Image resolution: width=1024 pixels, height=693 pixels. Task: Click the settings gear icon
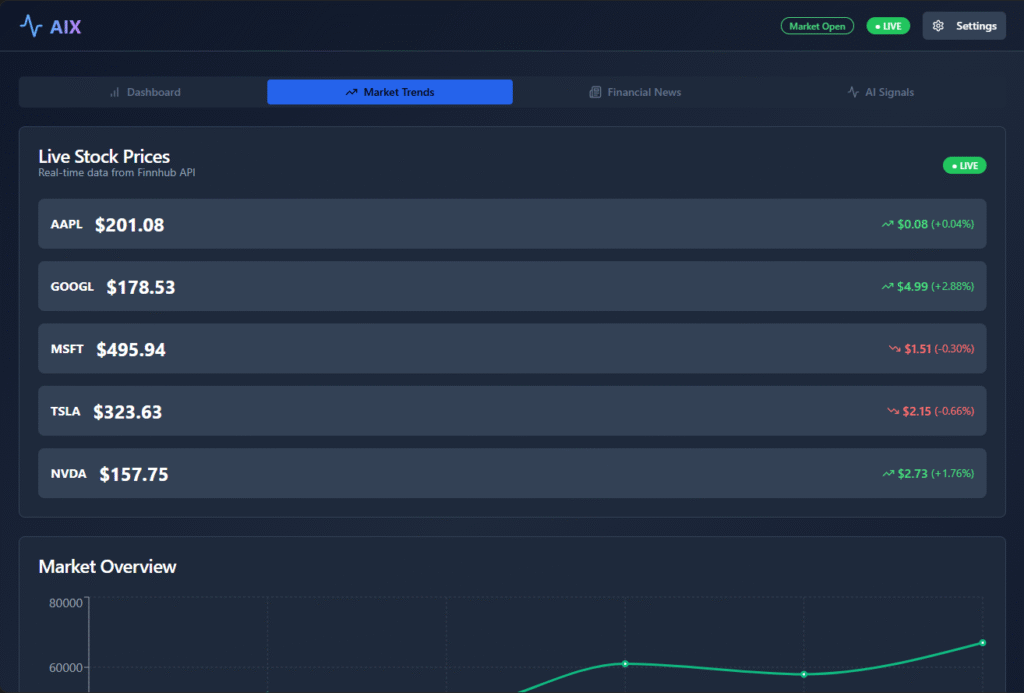pyautogui.click(x=938, y=26)
